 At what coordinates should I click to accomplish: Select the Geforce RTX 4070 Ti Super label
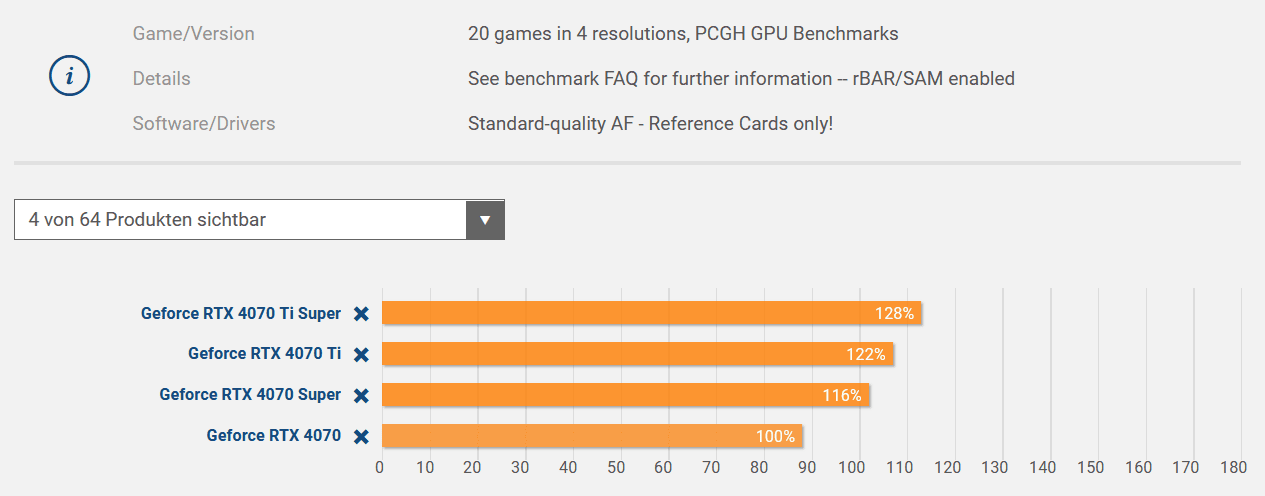[x=240, y=314]
